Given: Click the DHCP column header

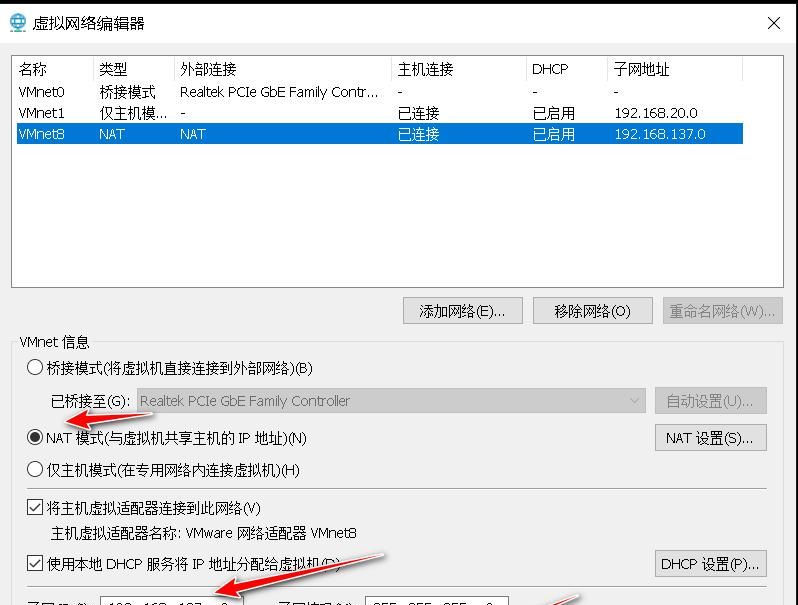Looking at the screenshot, I should point(567,69).
